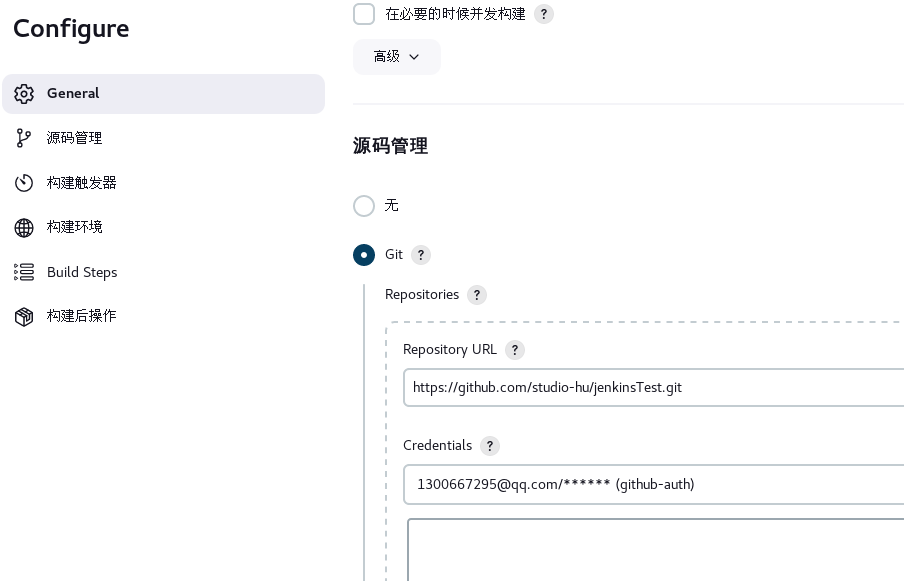The image size is (904, 581).
Task: Click the Build Steps list icon
Action: pos(24,272)
